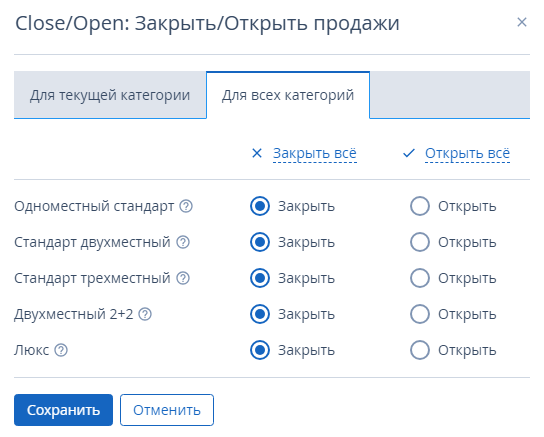Click the 'Отменить' button
Viewport: 544px width, 437px height.
coord(167,410)
